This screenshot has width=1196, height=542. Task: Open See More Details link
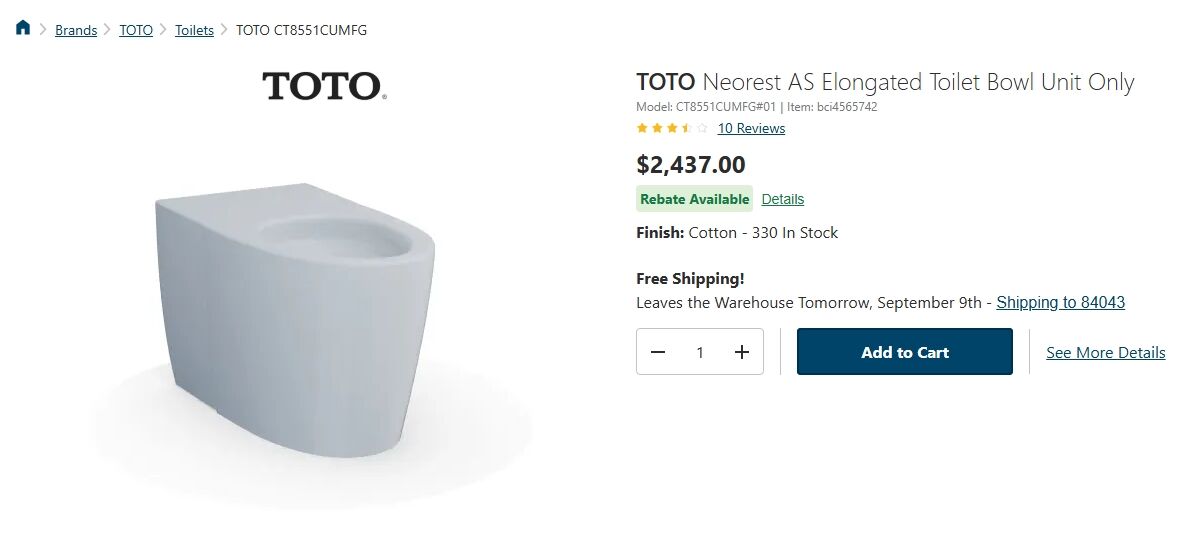click(x=1105, y=352)
